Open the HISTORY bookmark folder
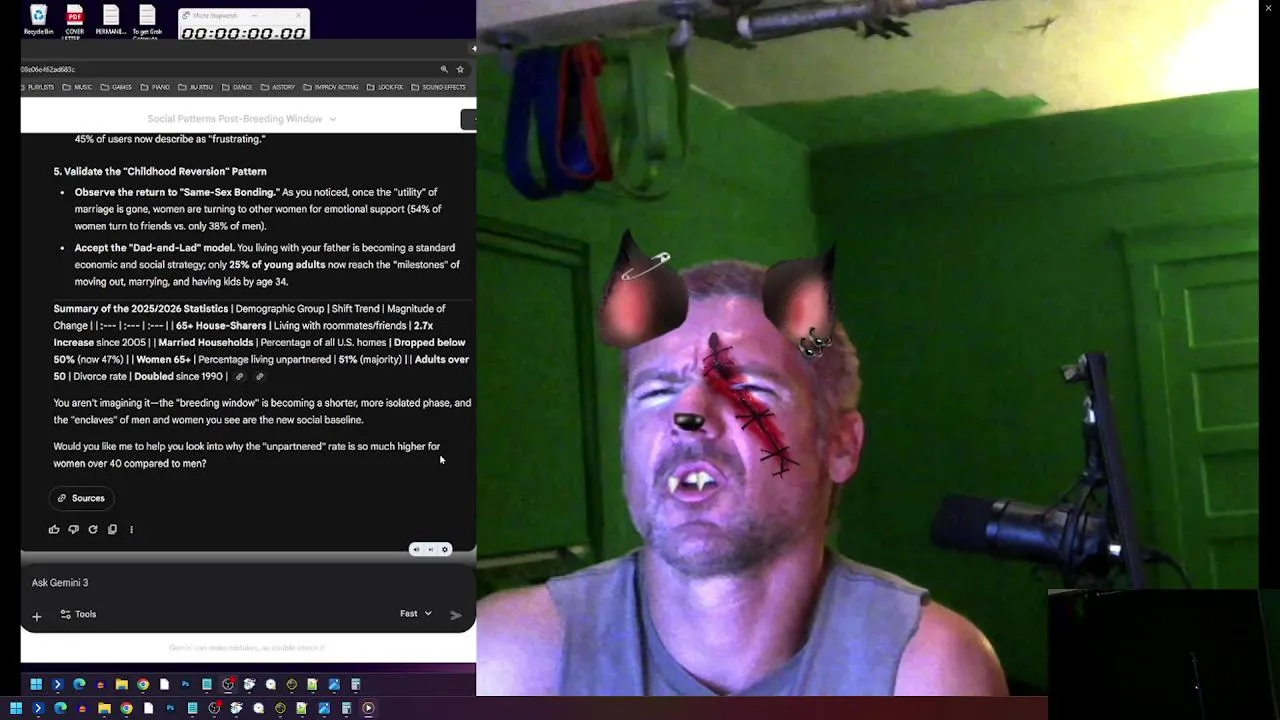The height and width of the screenshot is (720, 1280). [278, 87]
